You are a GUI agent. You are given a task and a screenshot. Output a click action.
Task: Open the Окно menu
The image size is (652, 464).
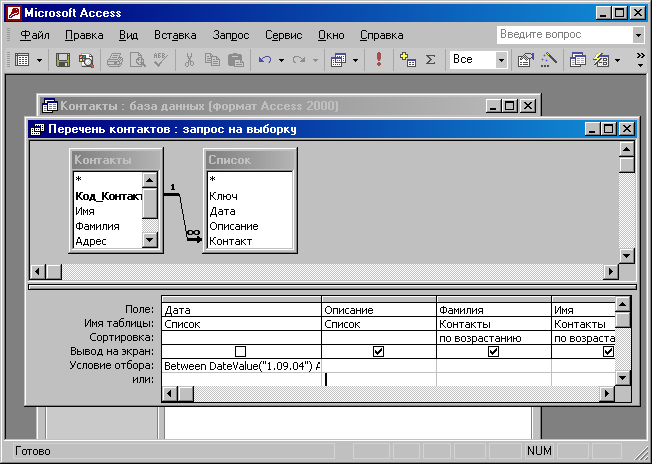tap(331, 35)
